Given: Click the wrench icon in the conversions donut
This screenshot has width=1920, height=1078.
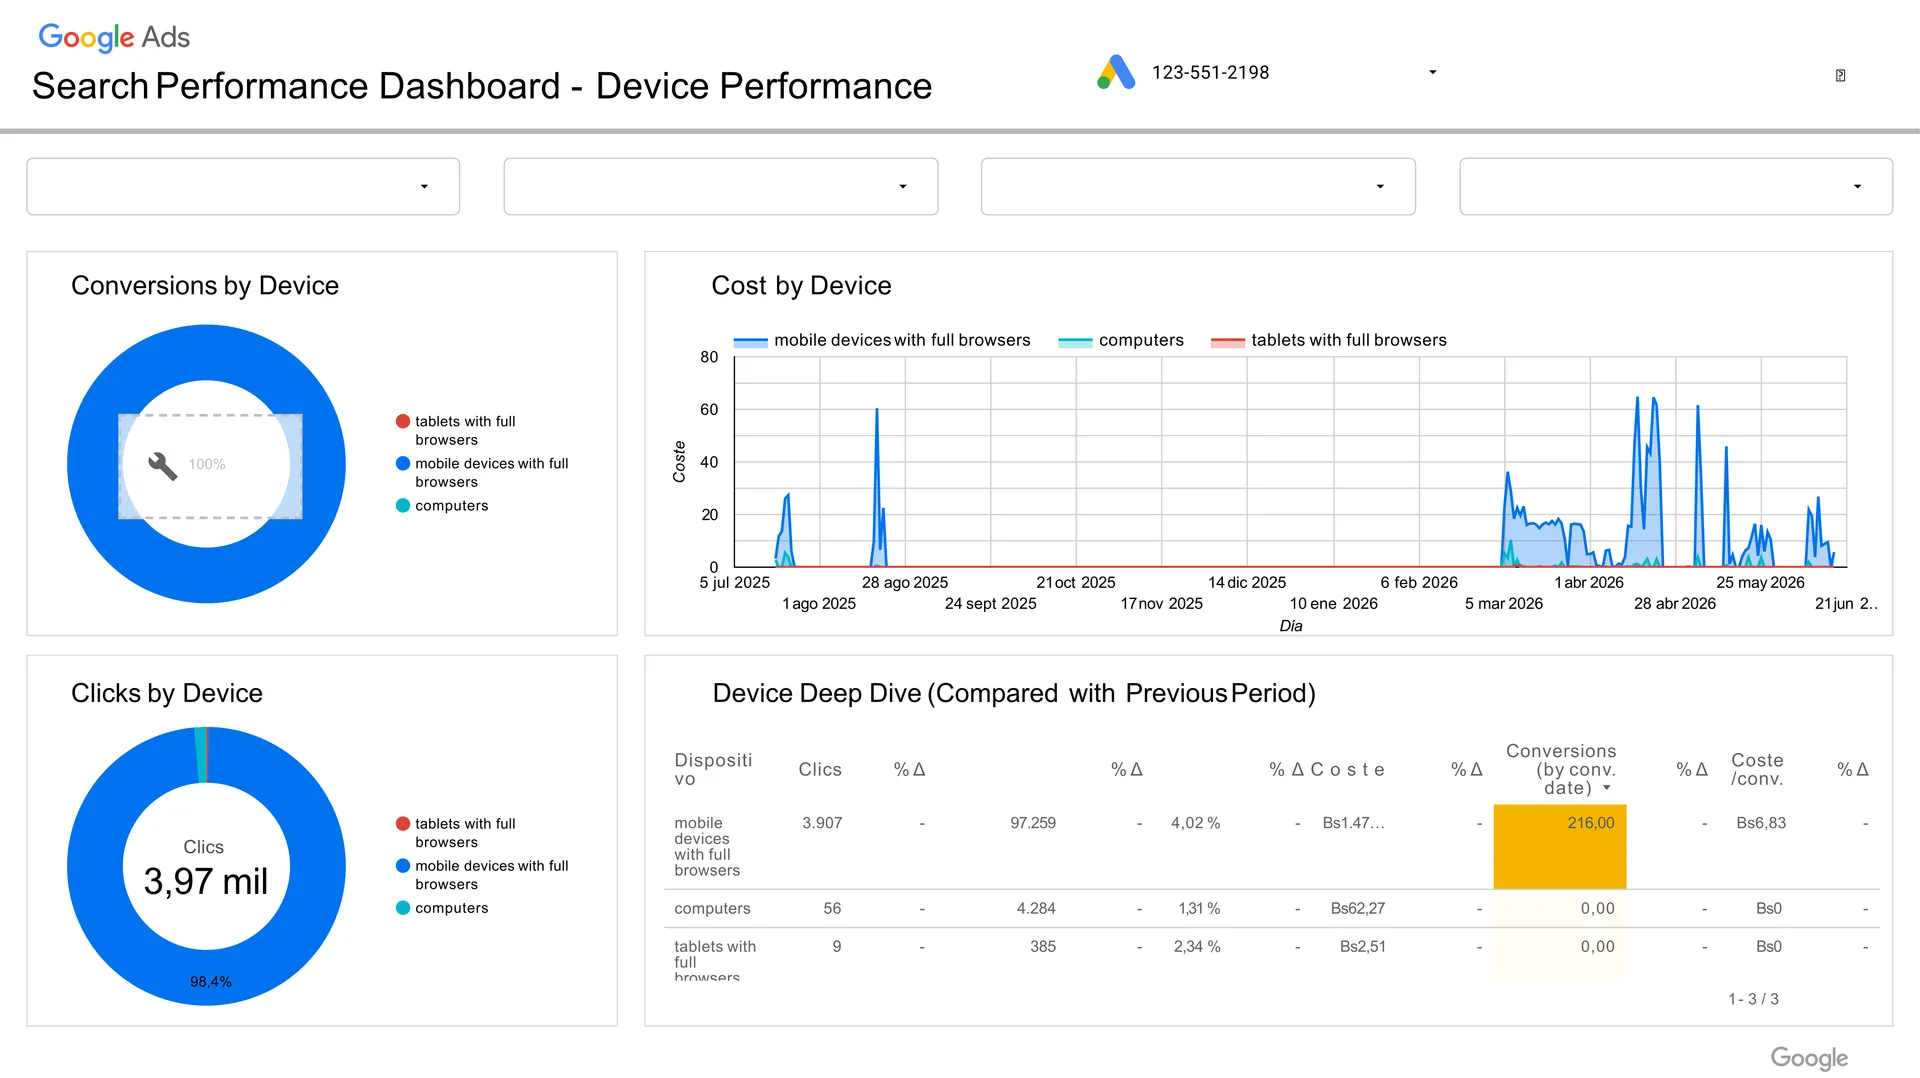Looking at the screenshot, I should tap(162, 465).
